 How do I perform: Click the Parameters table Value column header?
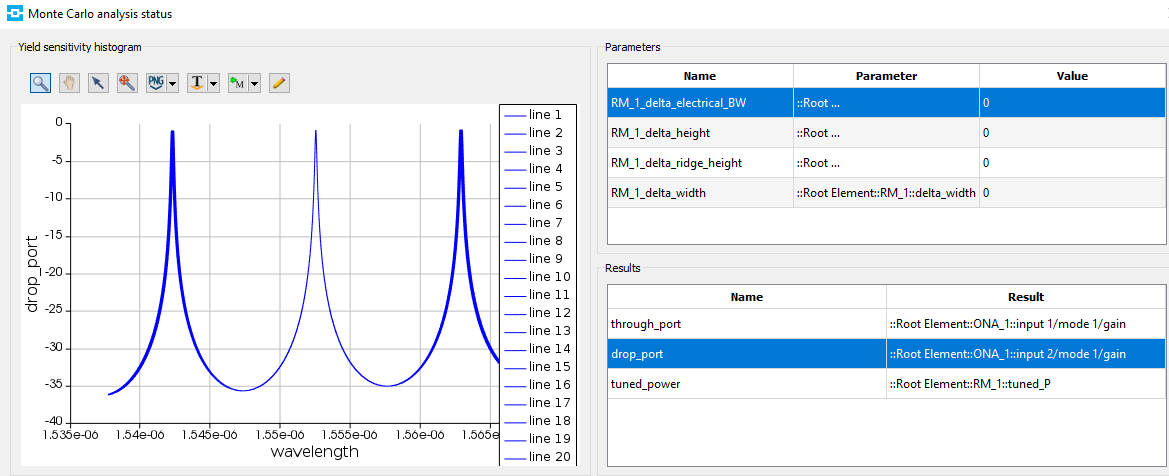pos(1072,76)
